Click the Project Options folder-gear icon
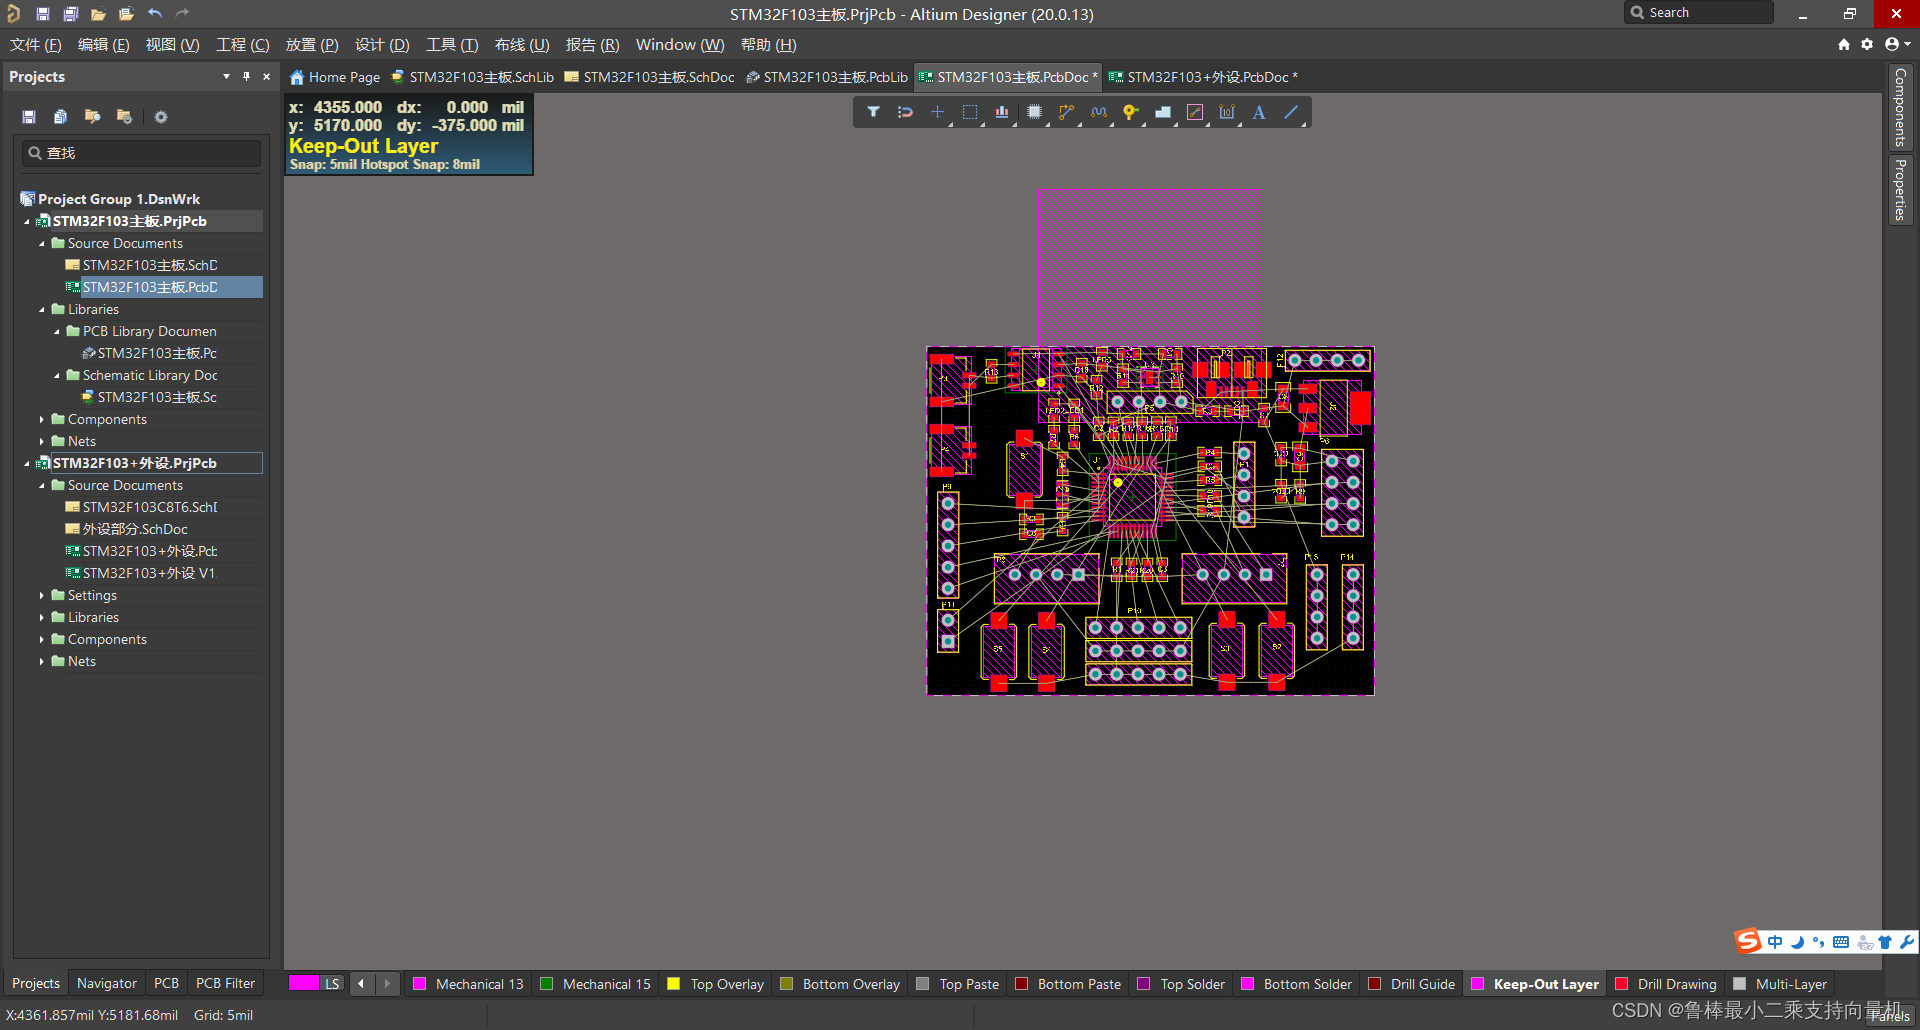Image resolution: width=1920 pixels, height=1030 pixels. coord(124,117)
